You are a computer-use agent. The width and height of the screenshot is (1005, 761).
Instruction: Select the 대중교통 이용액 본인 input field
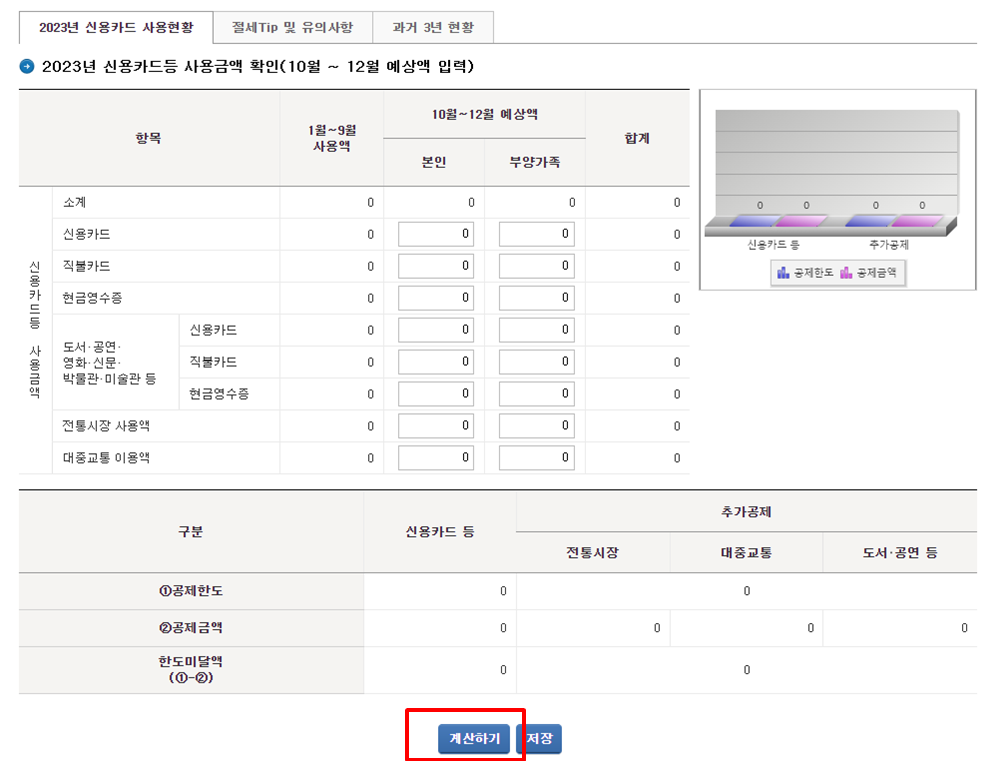(435, 457)
